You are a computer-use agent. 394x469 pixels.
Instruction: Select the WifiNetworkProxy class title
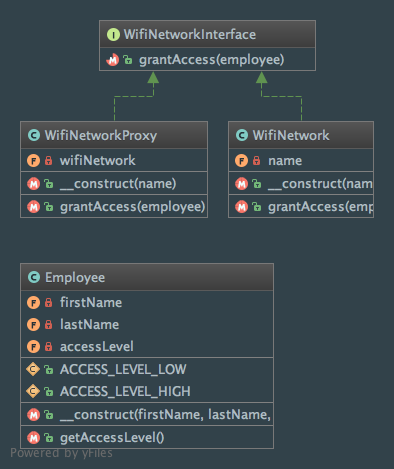(x=101, y=136)
